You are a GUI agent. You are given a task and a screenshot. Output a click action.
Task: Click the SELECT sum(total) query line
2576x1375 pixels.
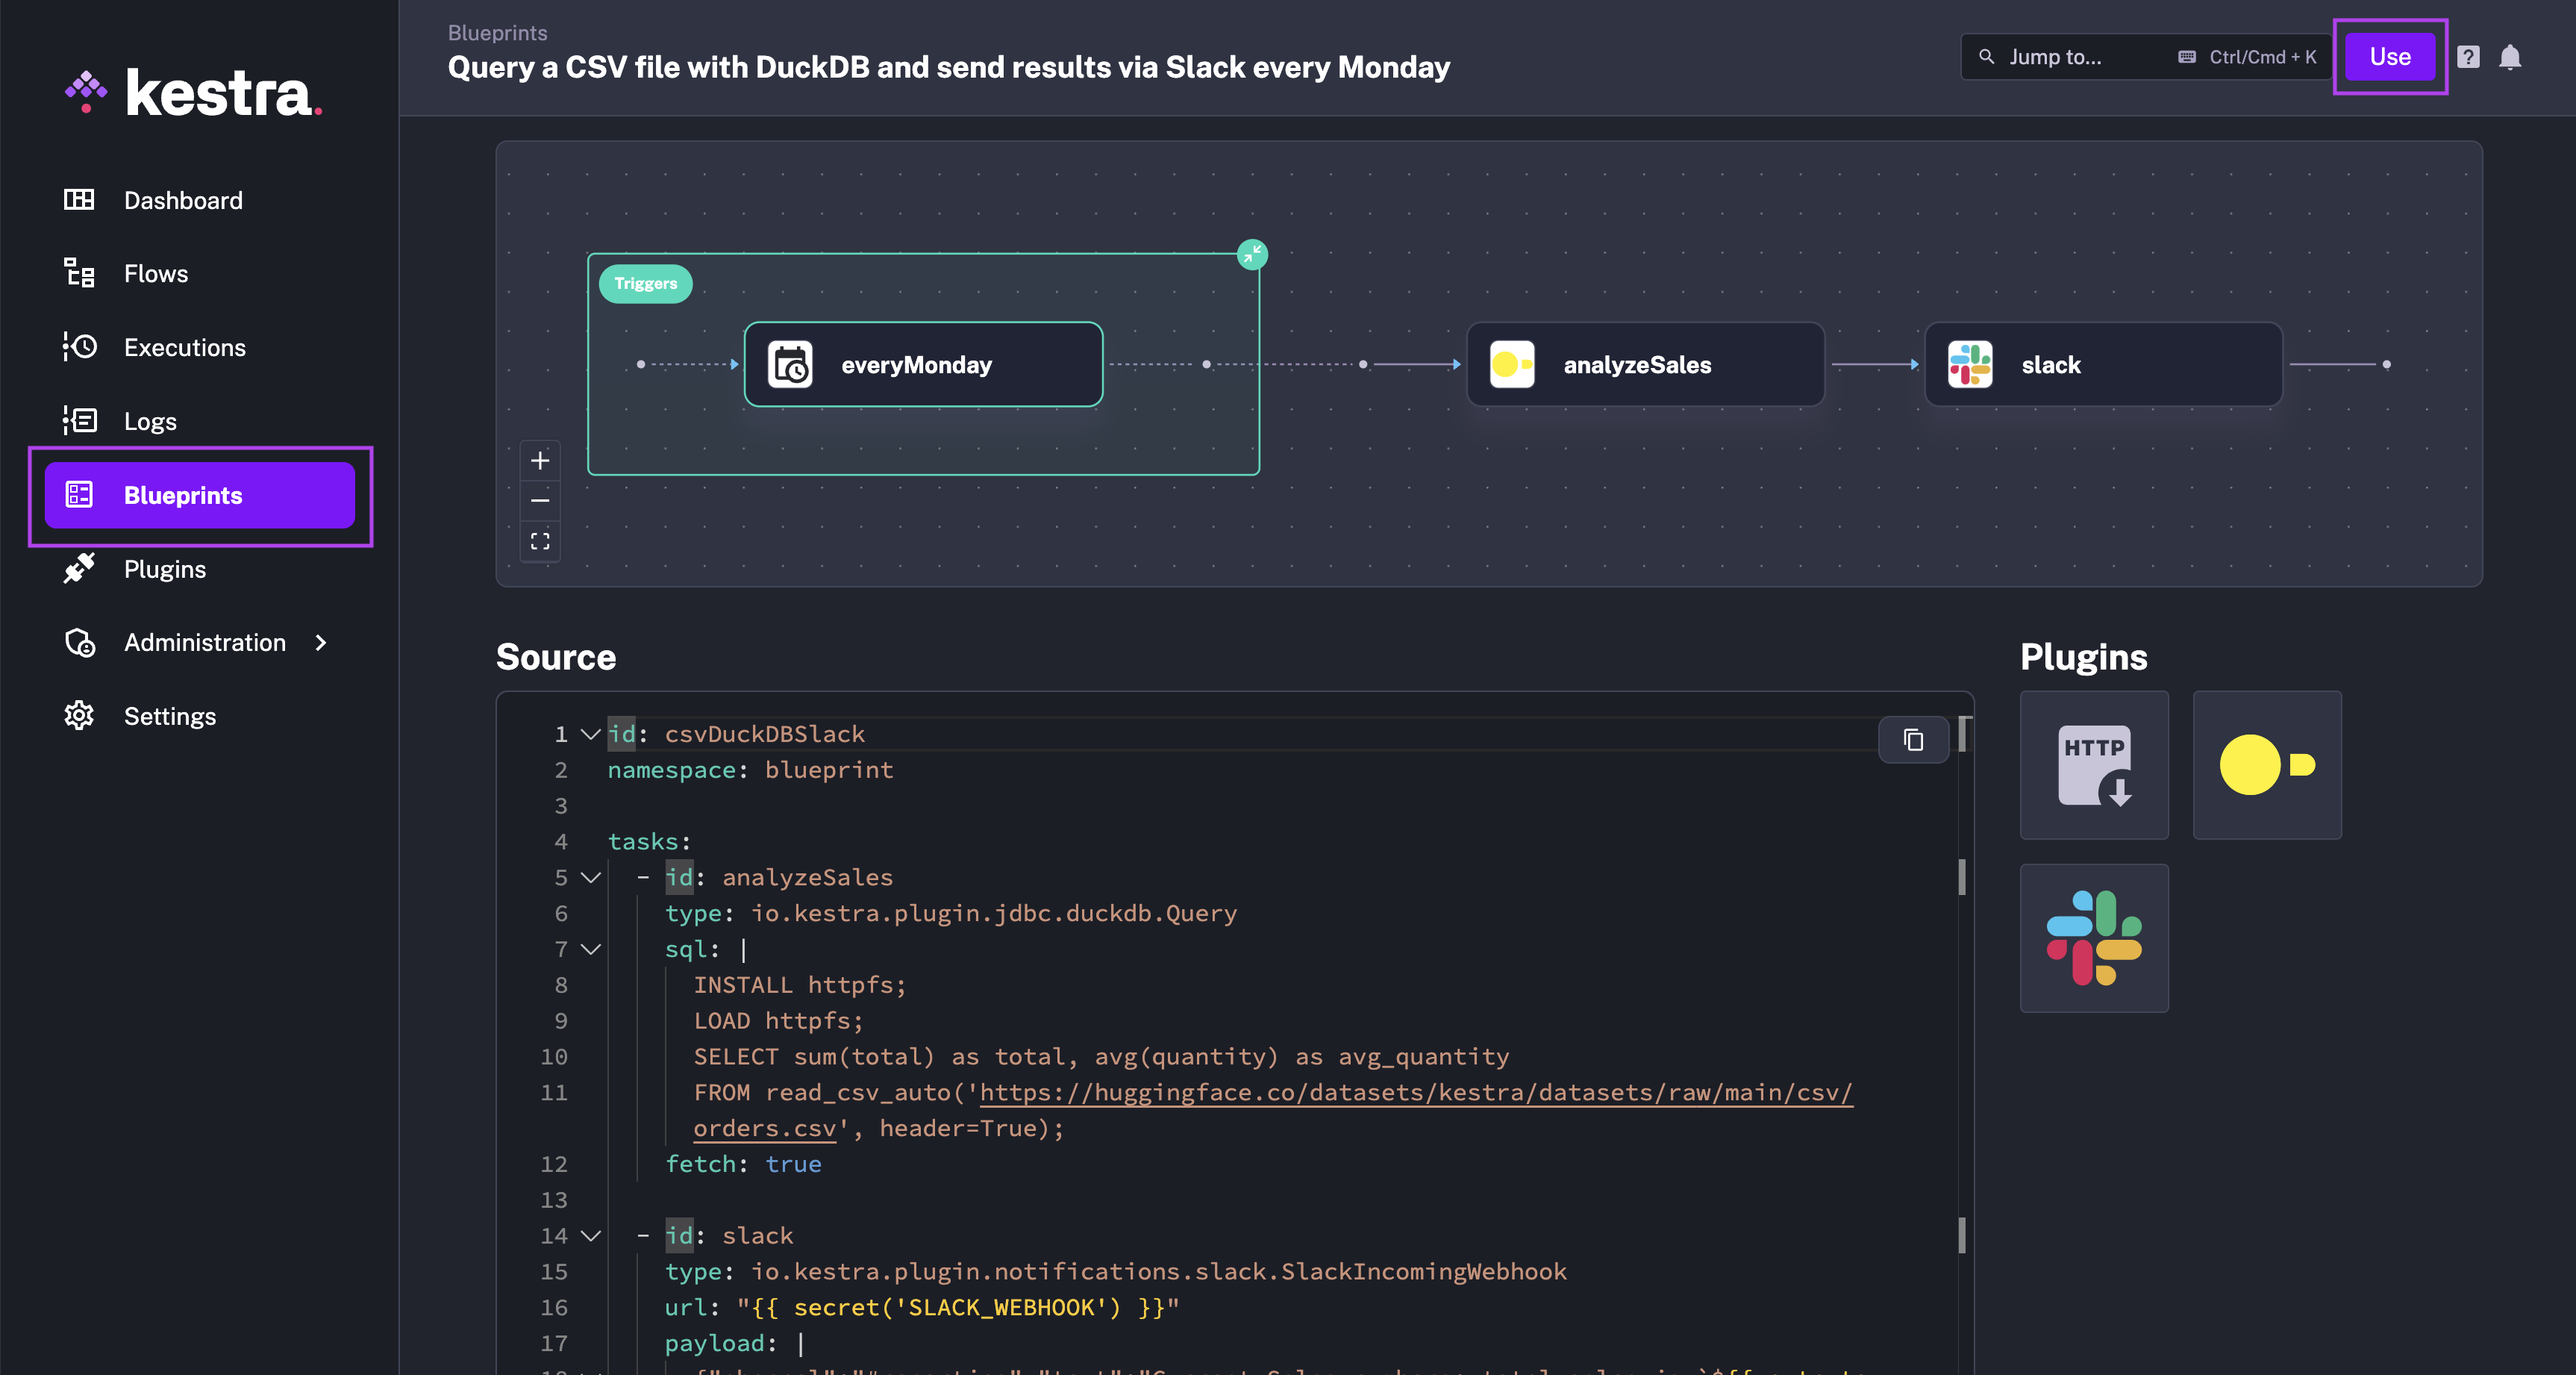[x=1101, y=1057]
